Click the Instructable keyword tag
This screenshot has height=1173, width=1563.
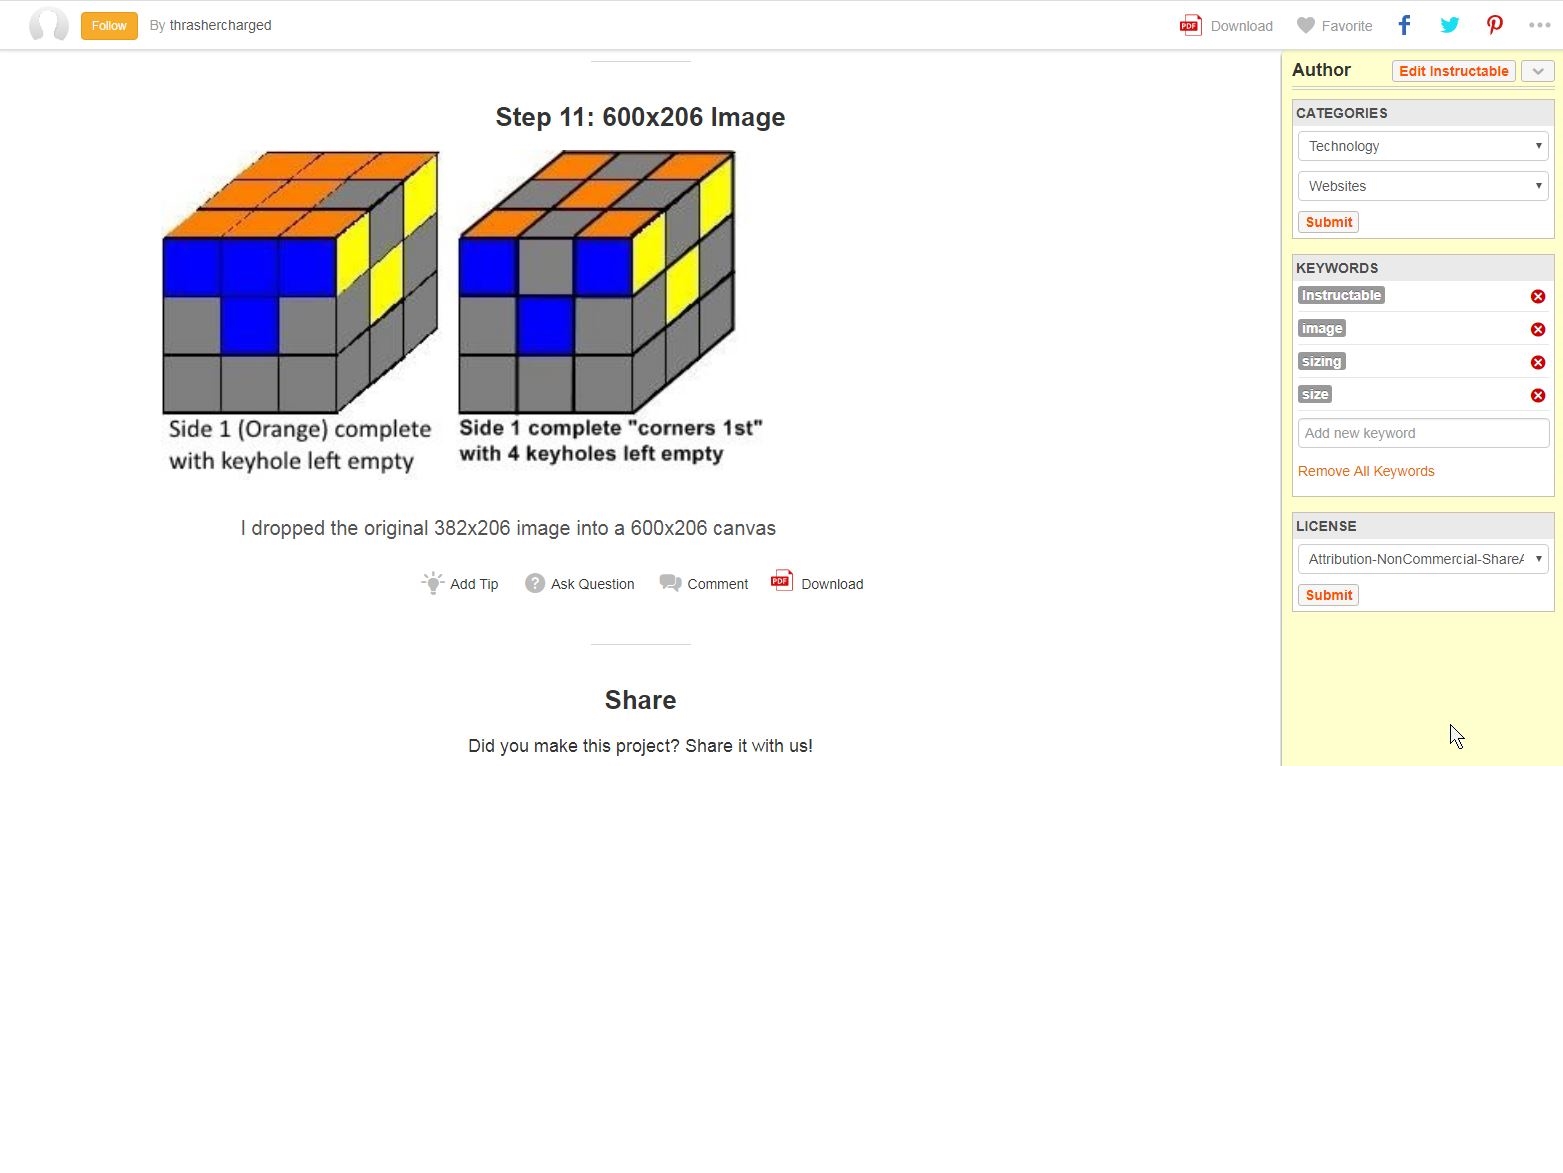coord(1341,295)
